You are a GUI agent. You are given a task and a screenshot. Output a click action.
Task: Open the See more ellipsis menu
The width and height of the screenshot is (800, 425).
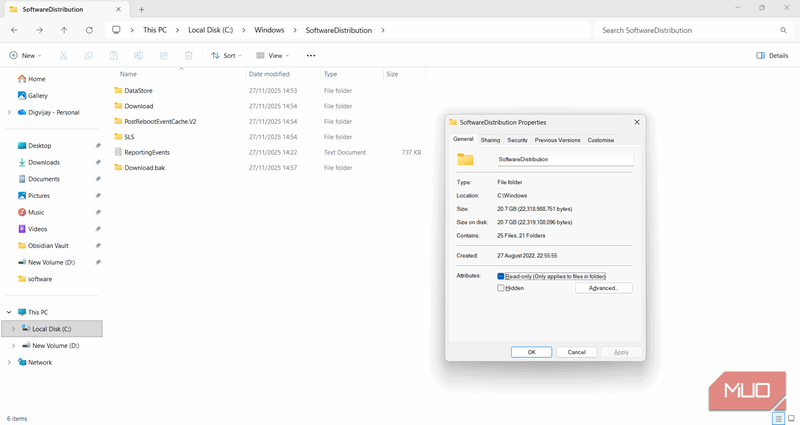pyautogui.click(x=311, y=56)
